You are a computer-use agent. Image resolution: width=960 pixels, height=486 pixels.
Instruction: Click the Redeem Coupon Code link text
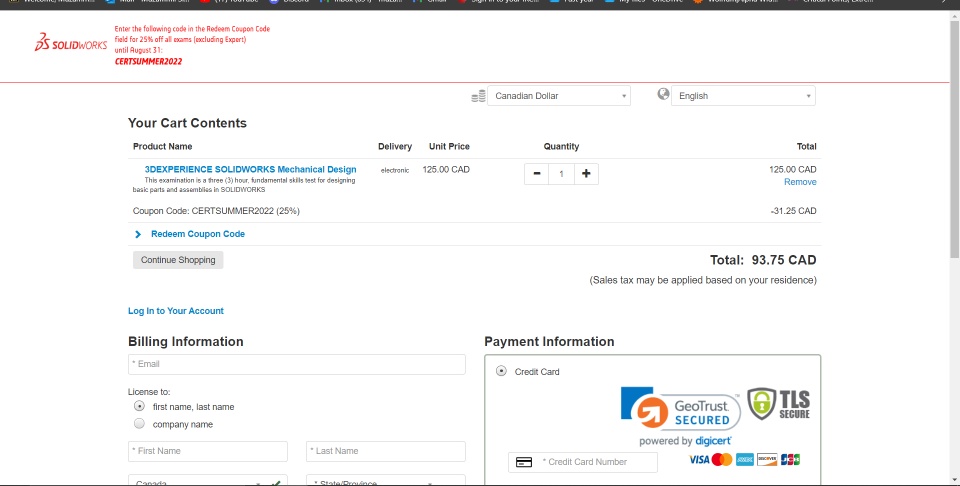click(x=198, y=234)
